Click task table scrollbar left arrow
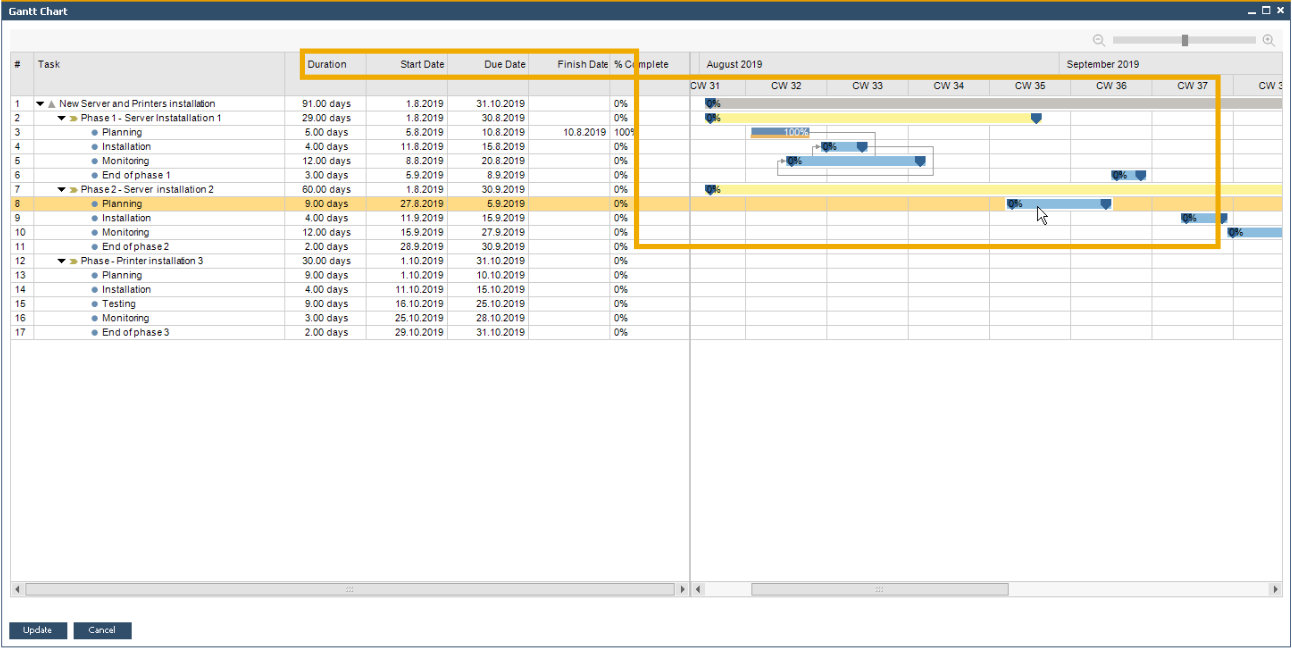The height and width of the screenshot is (648, 1292). click(17, 590)
